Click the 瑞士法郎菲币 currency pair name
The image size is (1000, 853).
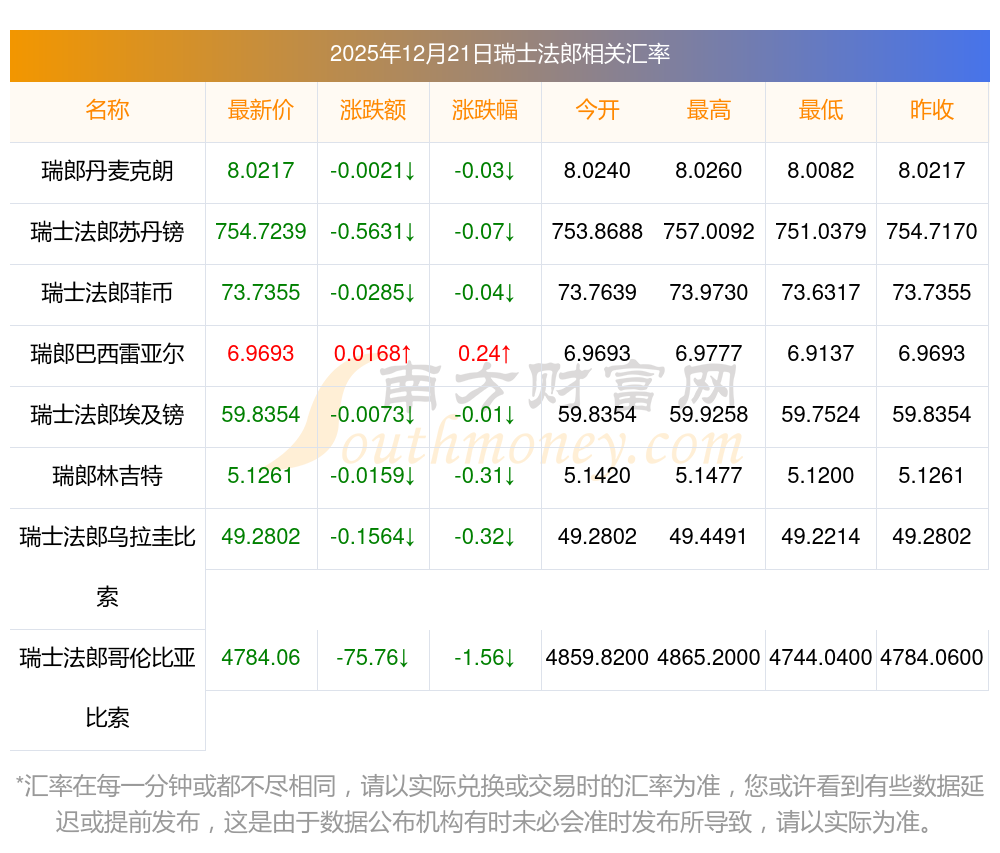click(107, 293)
